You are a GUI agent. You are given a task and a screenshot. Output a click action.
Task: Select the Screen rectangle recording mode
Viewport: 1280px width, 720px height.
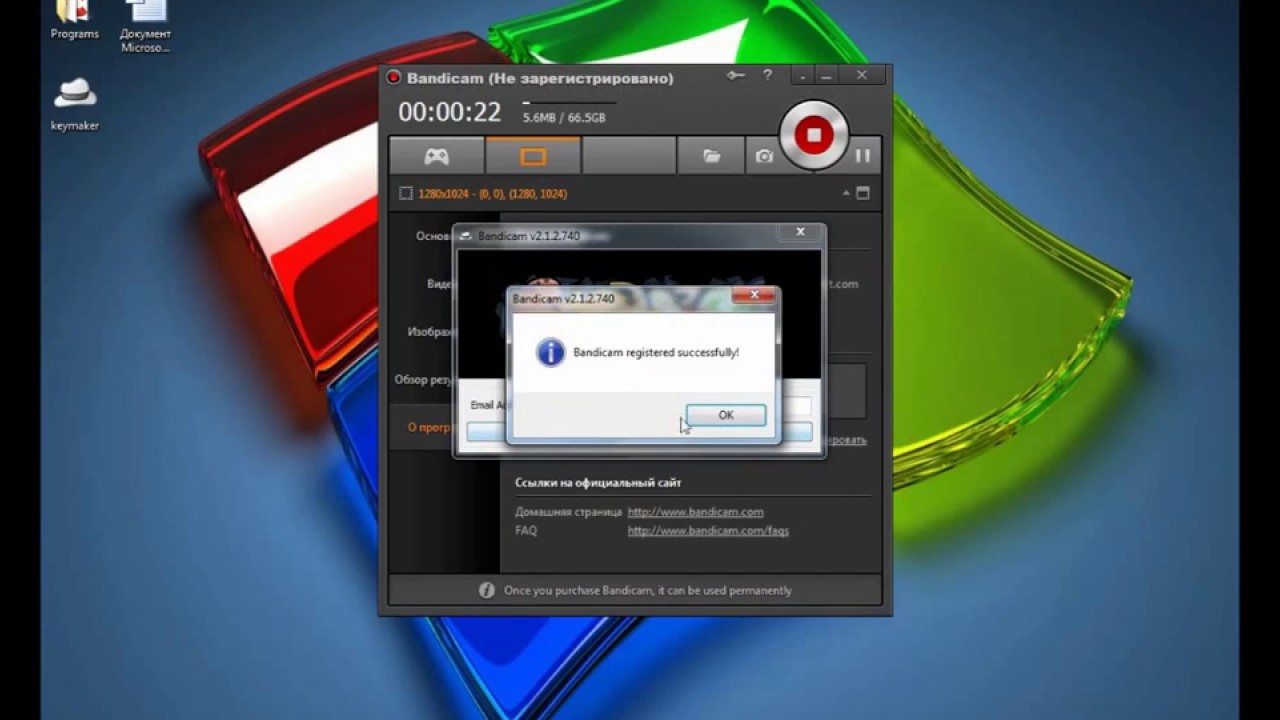tap(533, 157)
